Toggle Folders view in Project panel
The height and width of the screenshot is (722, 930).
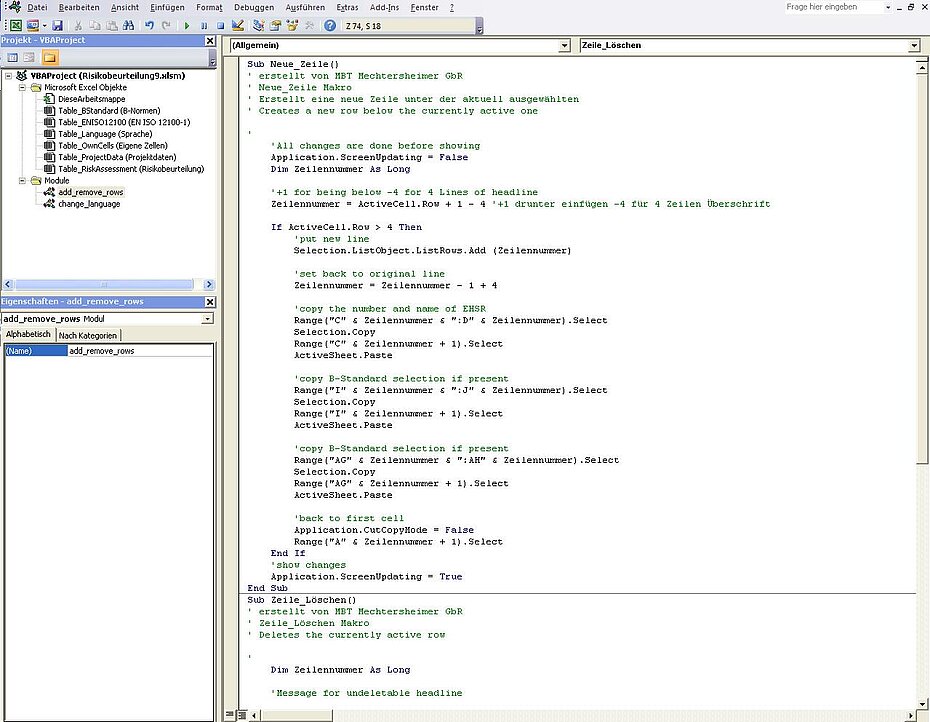click(x=50, y=58)
